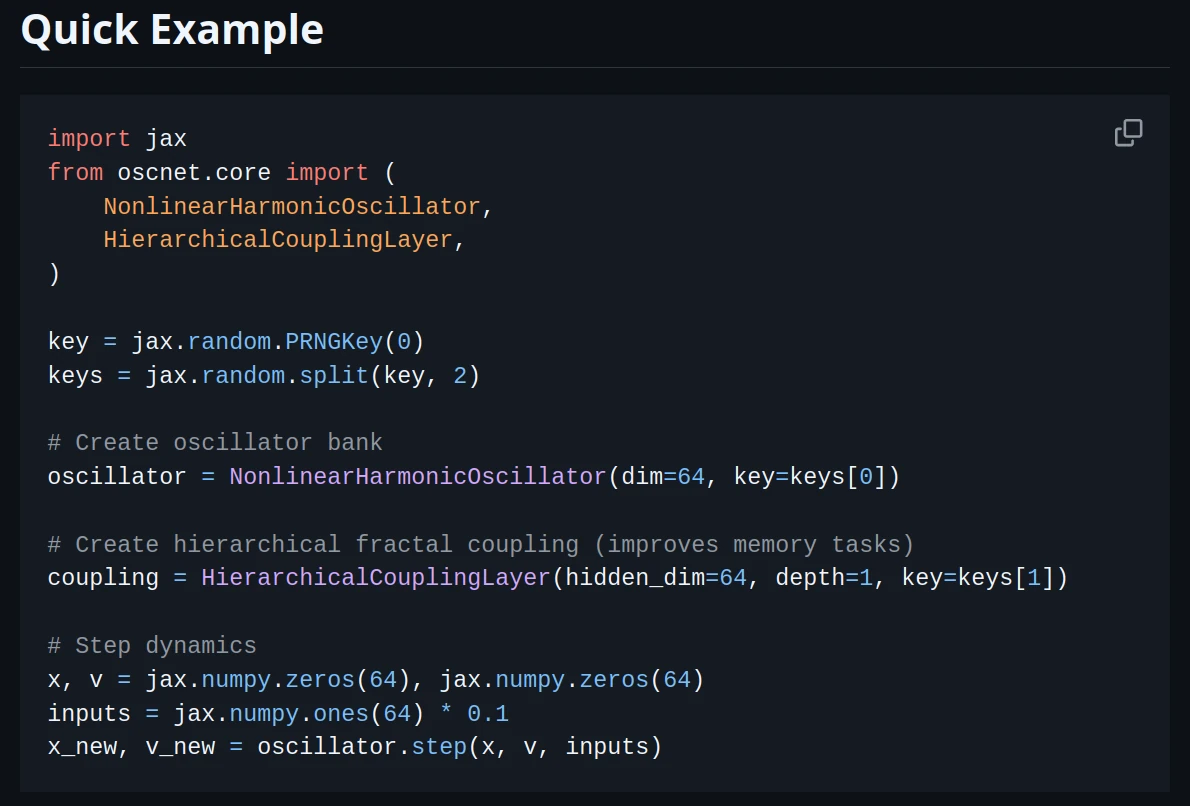Click 'ones' in the jax.numpy.ones call
The width and height of the screenshot is (1190, 806).
pyautogui.click(x=348, y=714)
